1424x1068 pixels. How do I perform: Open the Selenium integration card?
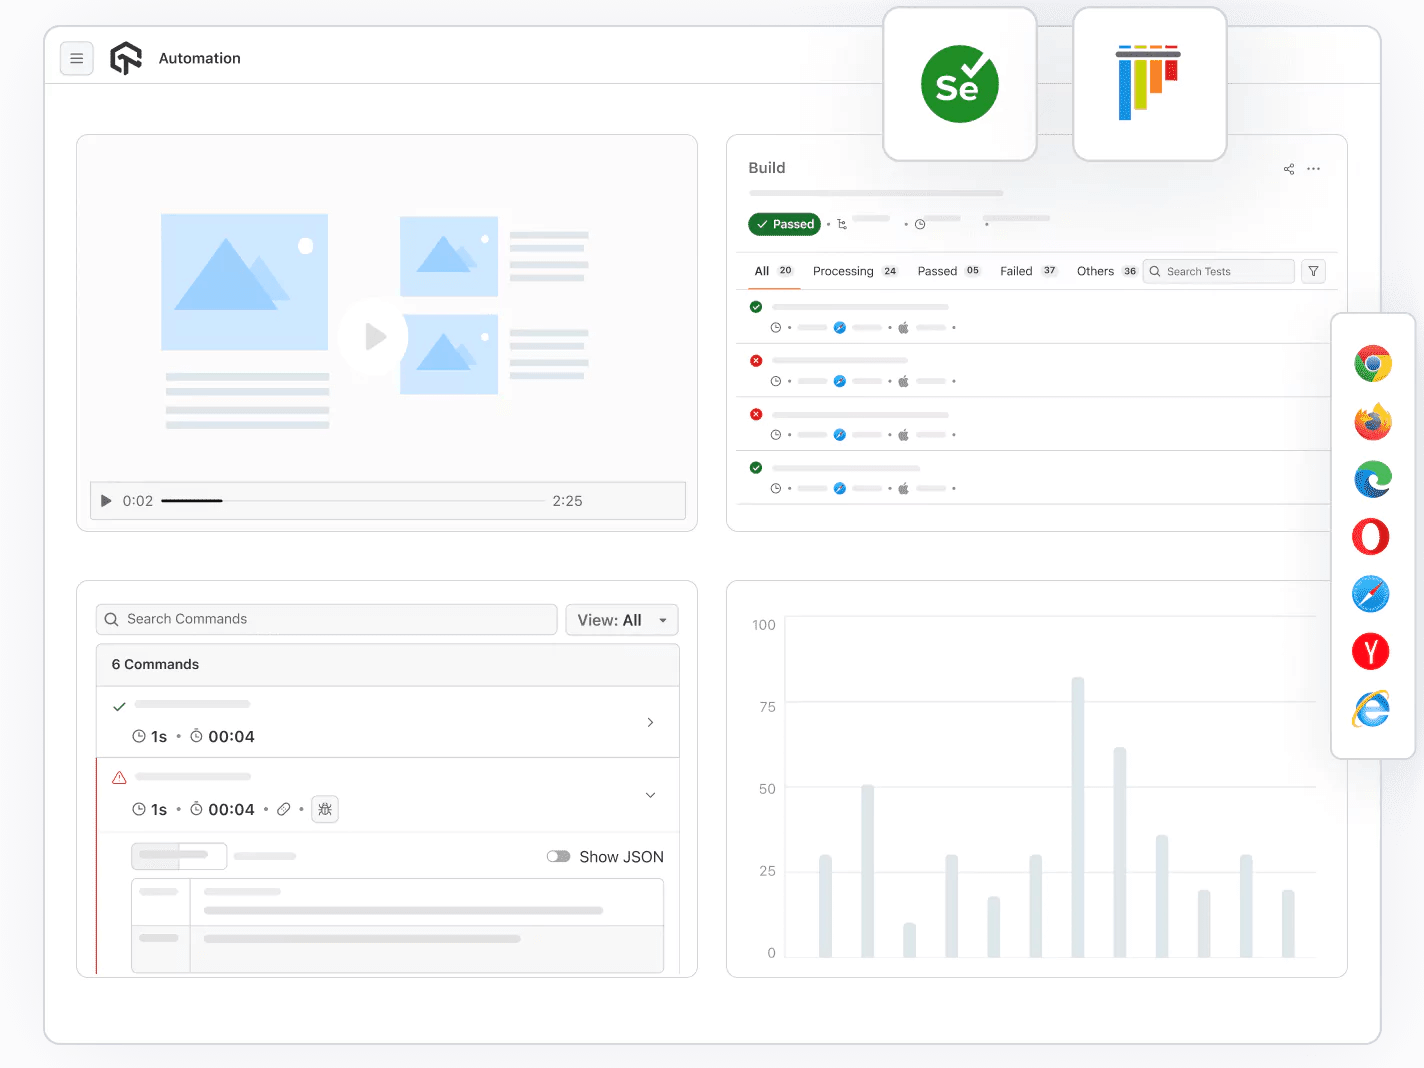tap(959, 84)
